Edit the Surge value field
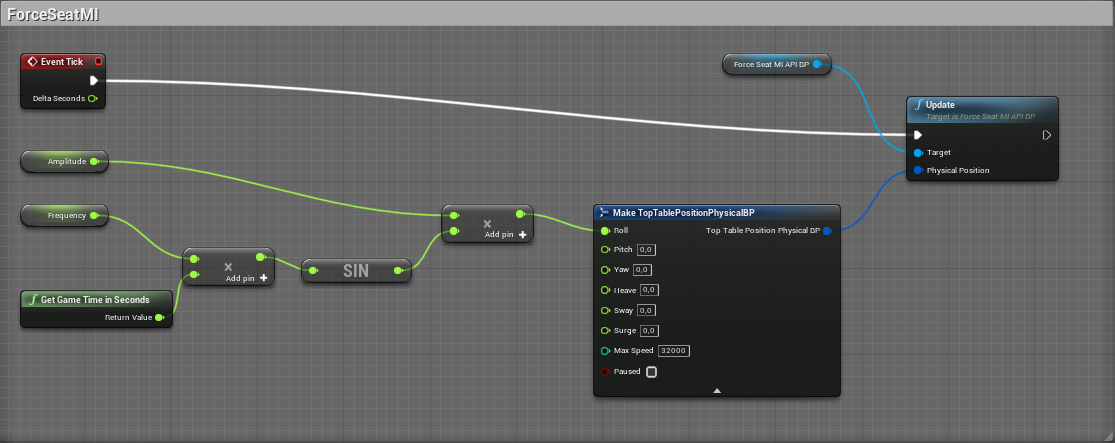This screenshot has height=443, width=1115. pyautogui.click(x=649, y=331)
